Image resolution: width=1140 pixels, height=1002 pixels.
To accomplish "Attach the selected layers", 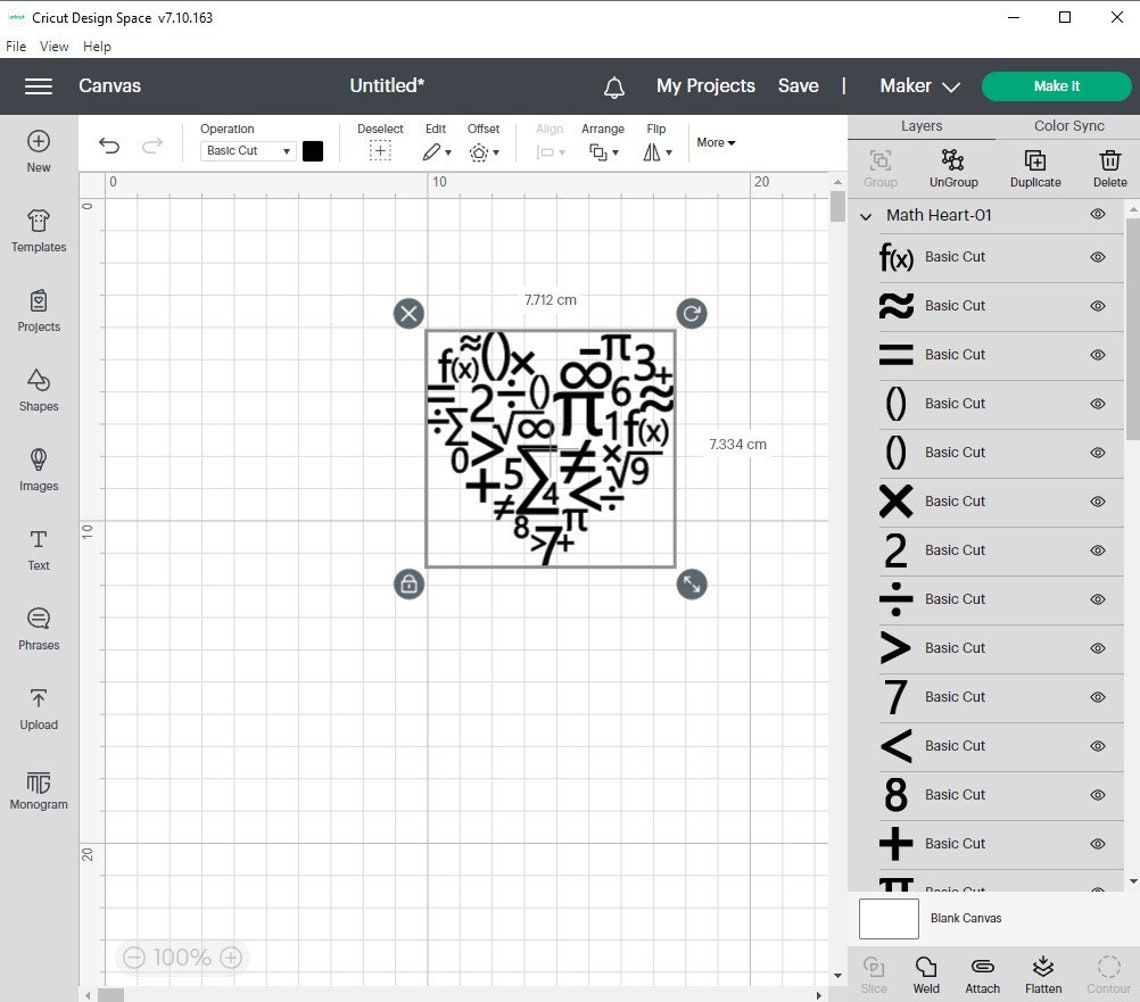I will click(x=982, y=971).
